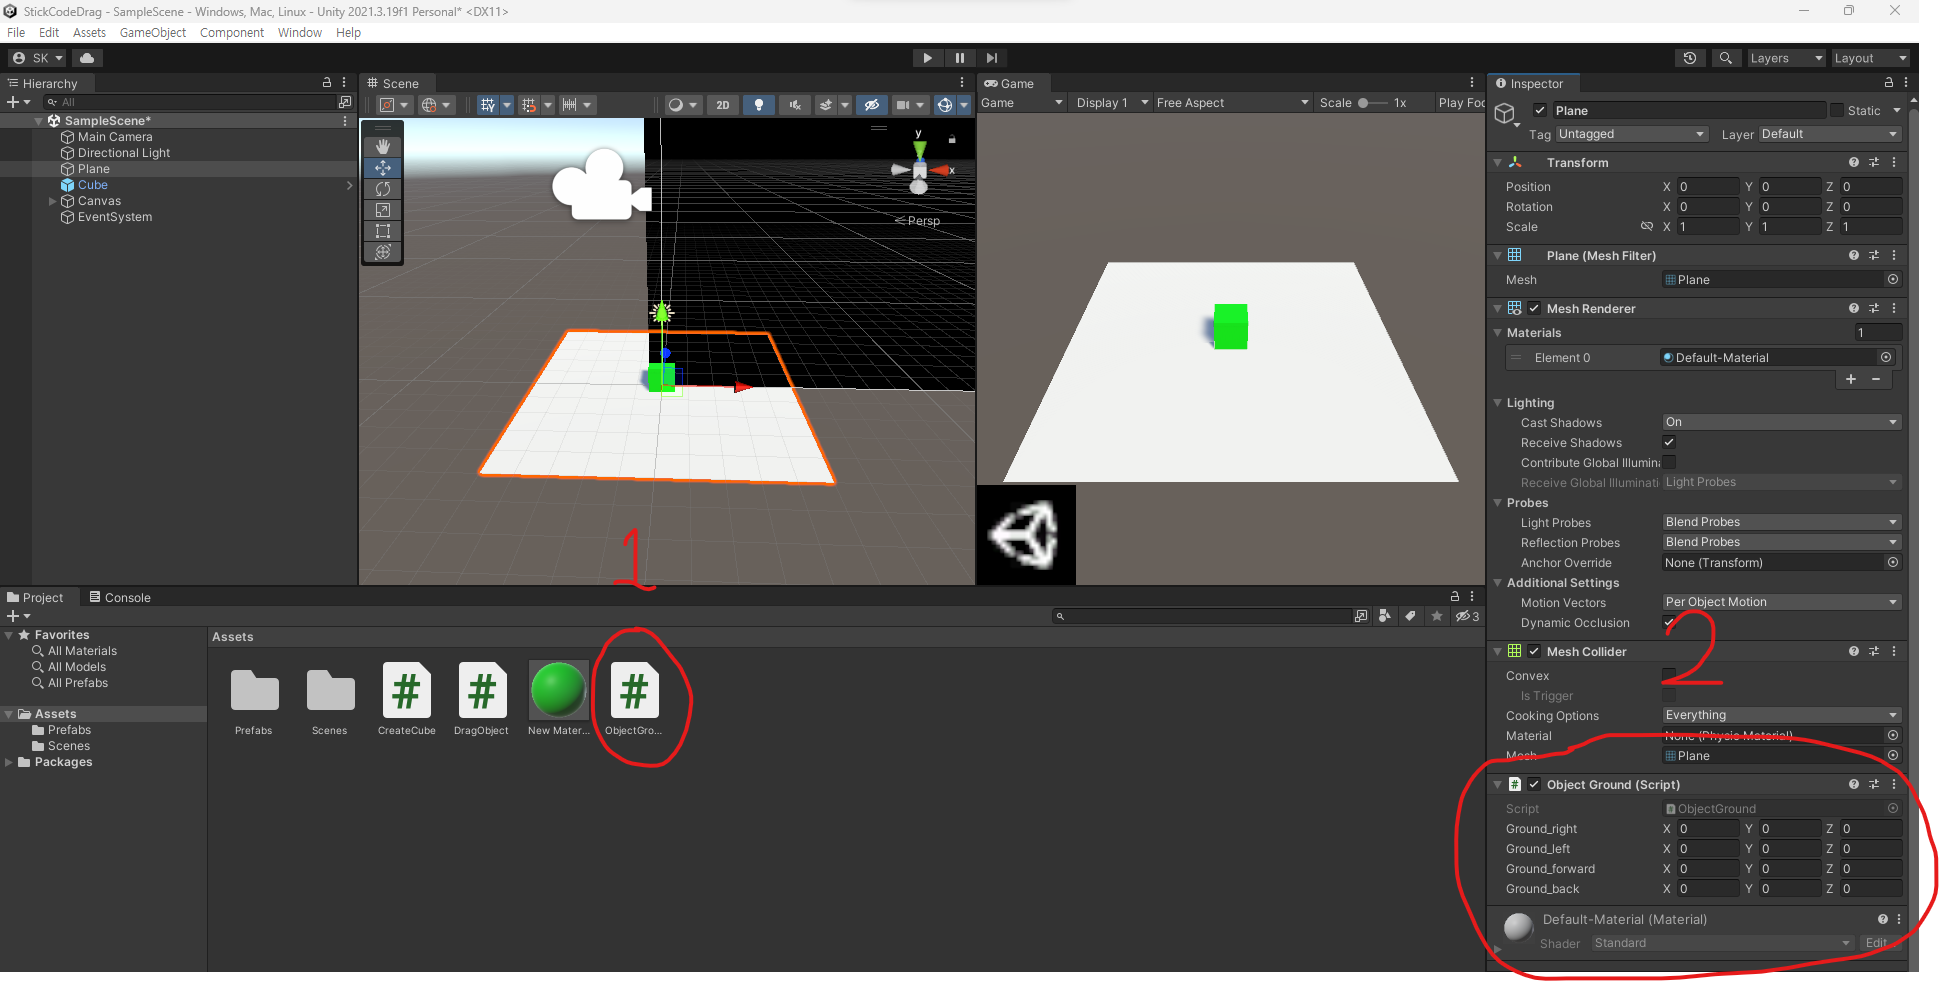The width and height of the screenshot is (1939, 983).
Task: Remove a material element with minus button
Action: 1876,379
